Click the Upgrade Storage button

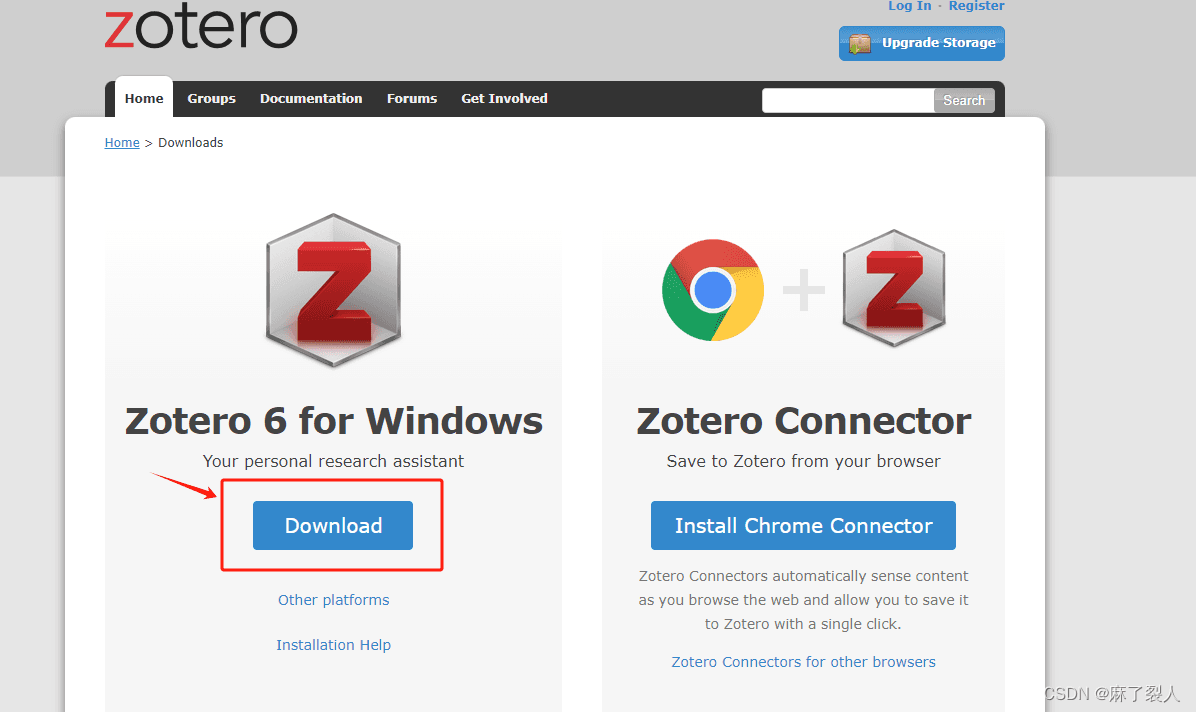coord(921,43)
